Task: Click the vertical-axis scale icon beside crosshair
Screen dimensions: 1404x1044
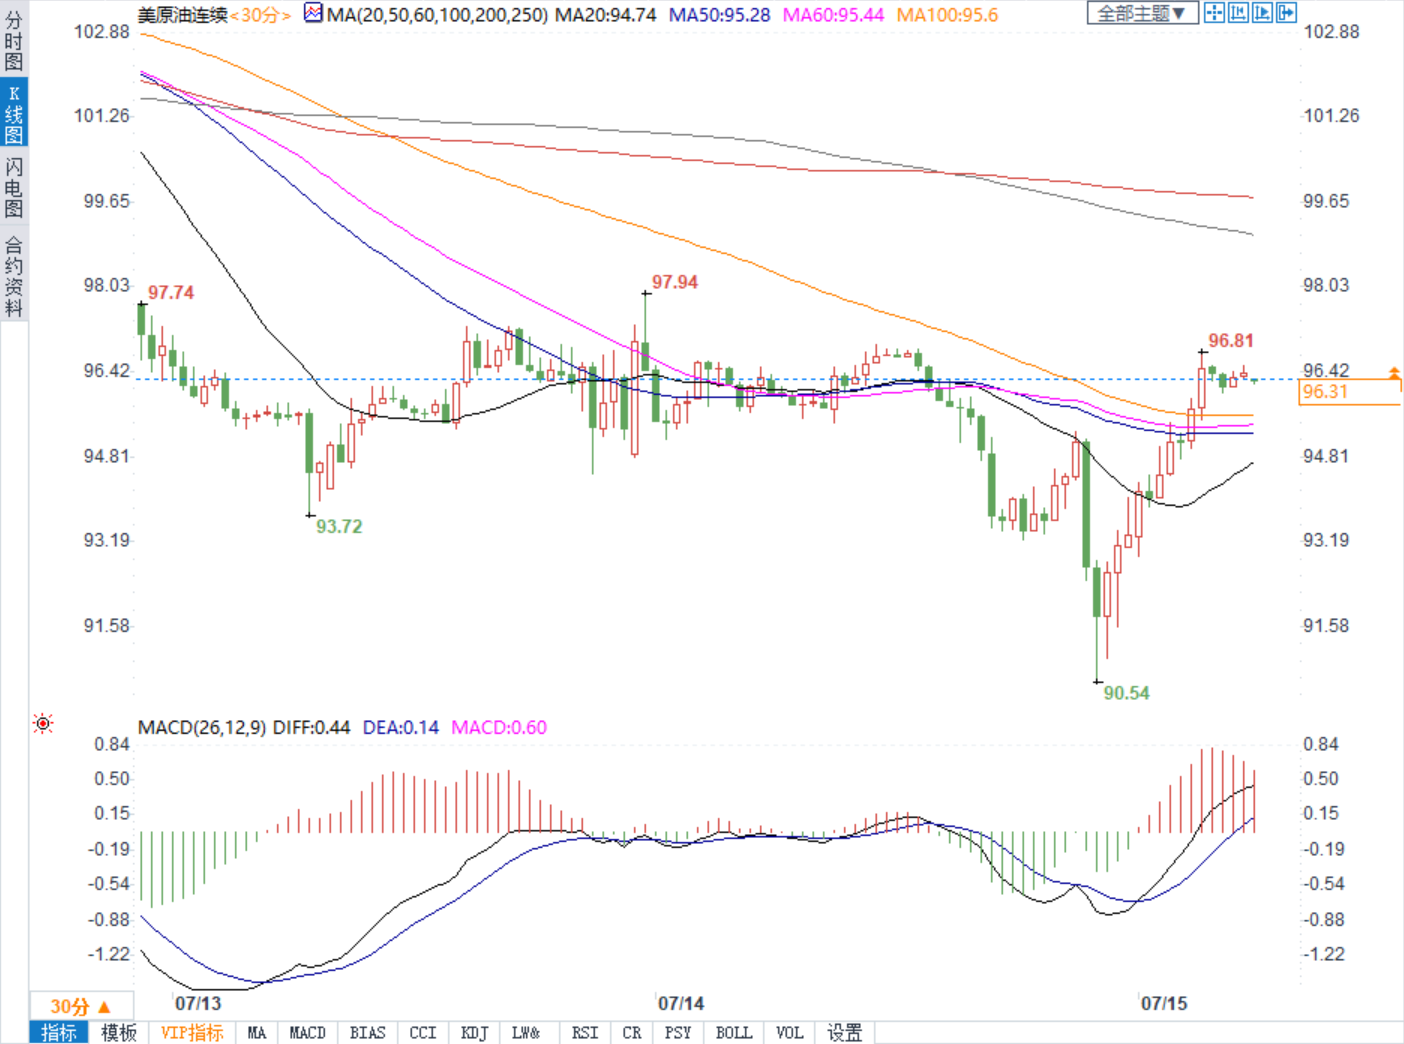Action: coord(1238,13)
